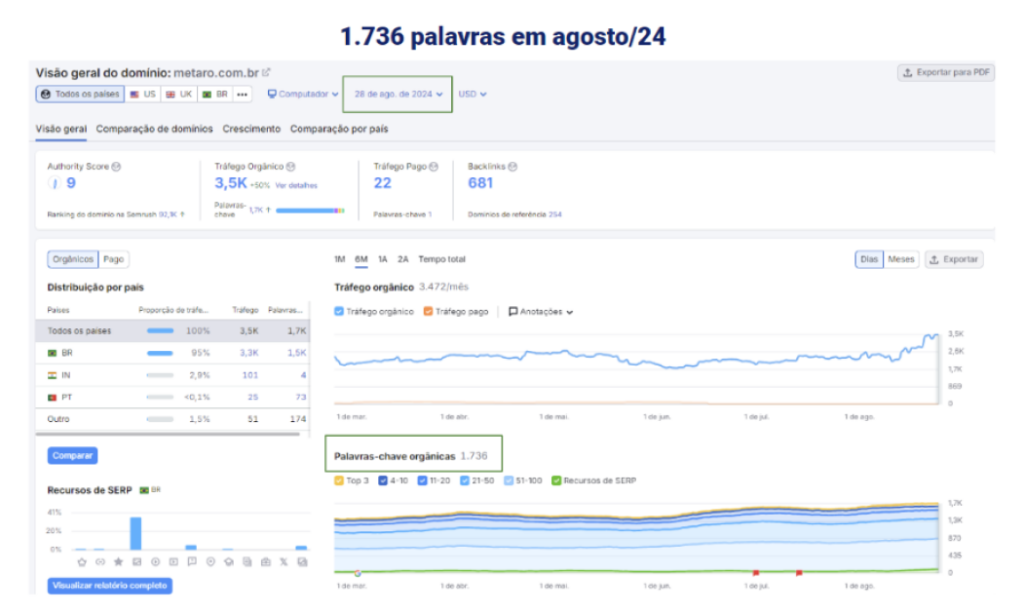Open metaro.com.br external link icon
The image size is (1024, 614).
click(267, 73)
